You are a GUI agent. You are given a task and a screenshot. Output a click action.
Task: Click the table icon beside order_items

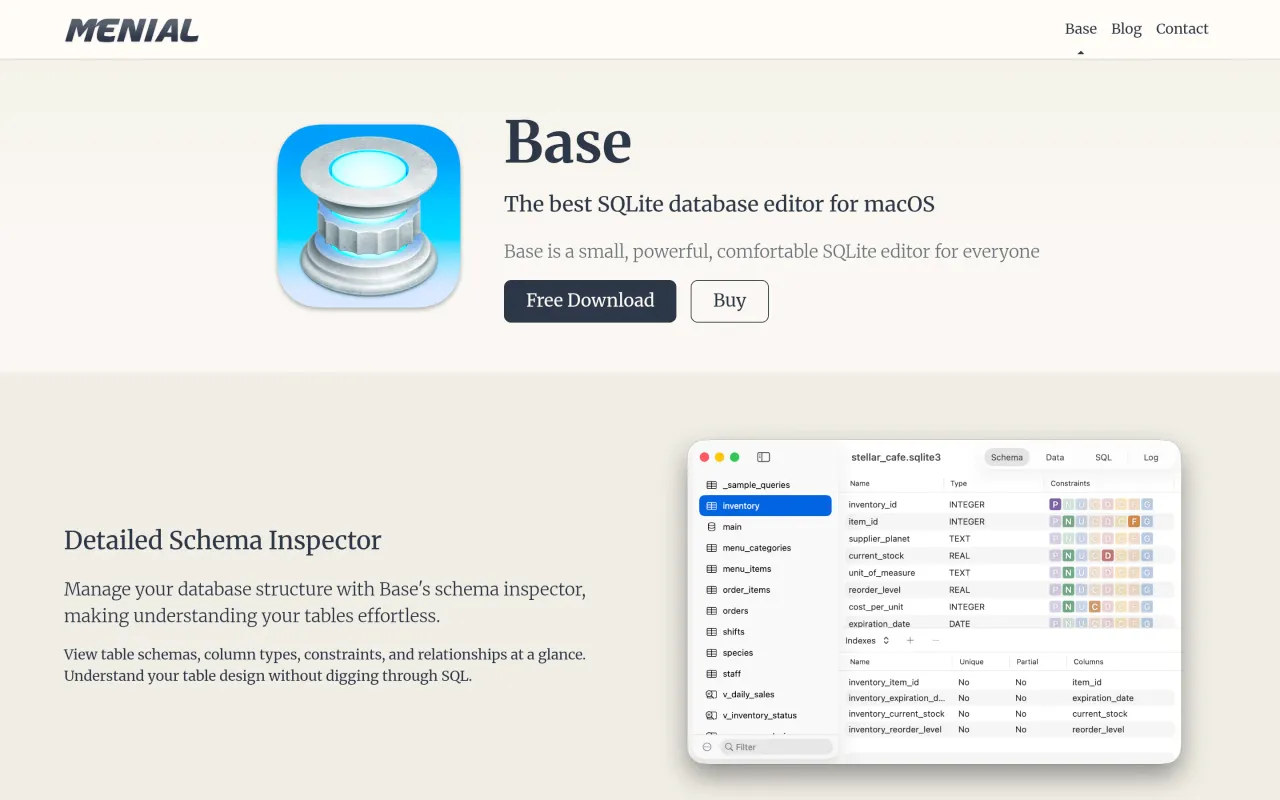tap(712, 590)
